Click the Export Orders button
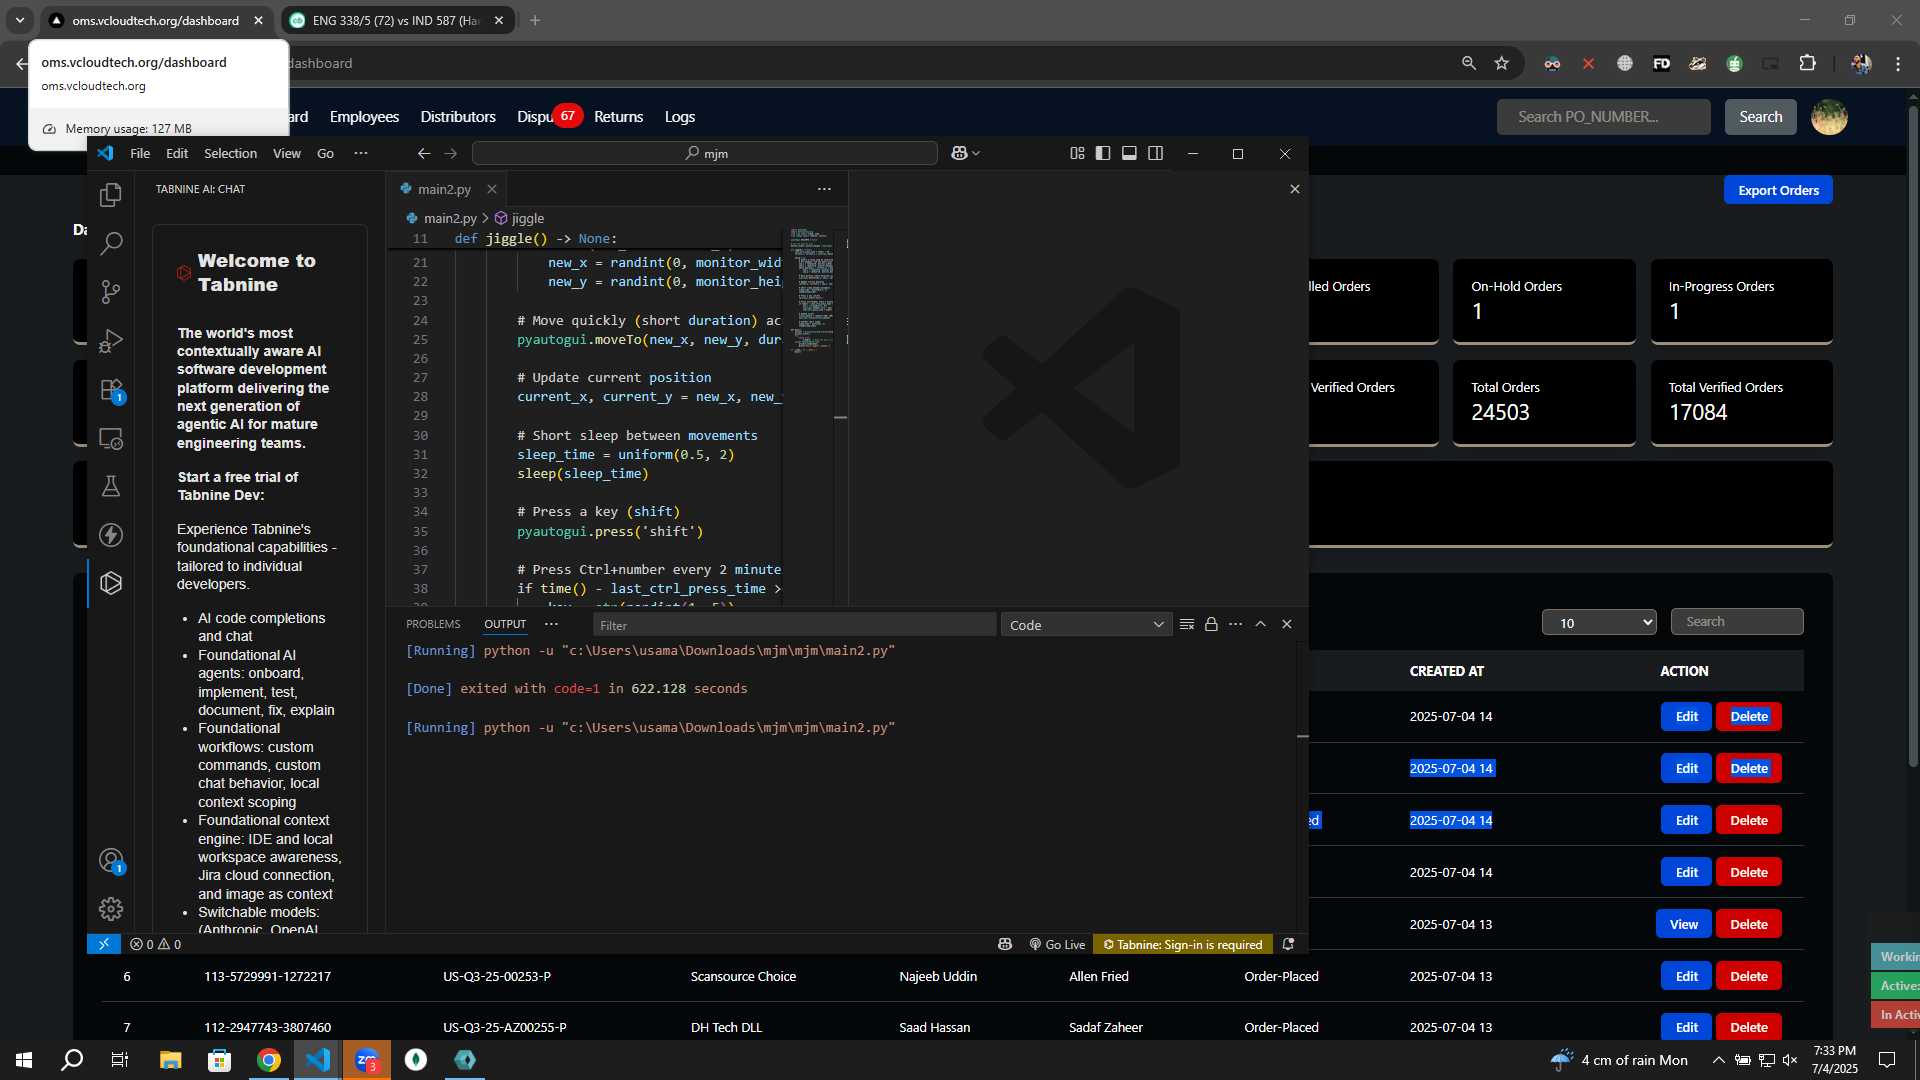 1778,190
